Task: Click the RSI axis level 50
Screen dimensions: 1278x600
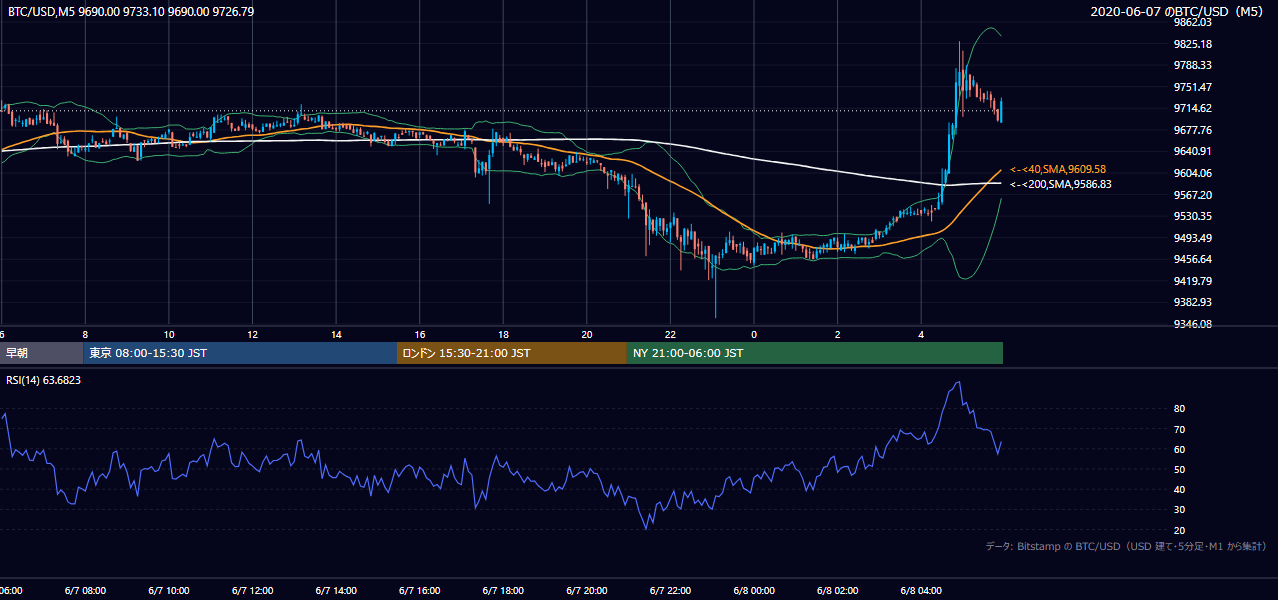Action: pyautogui.click(x=1179, y=469)
